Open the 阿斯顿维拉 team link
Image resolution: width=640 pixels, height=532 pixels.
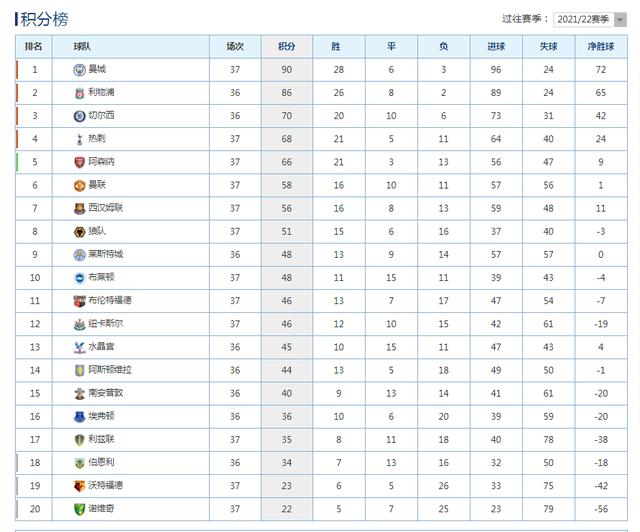(x=110, y=370)
